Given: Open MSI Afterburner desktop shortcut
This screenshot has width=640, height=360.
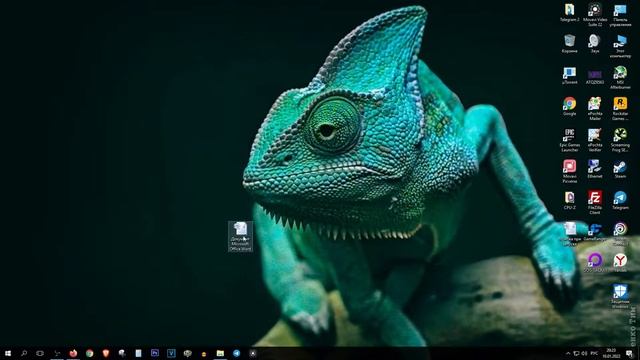Looking at the screenshot, I should [x=620, y=78].
